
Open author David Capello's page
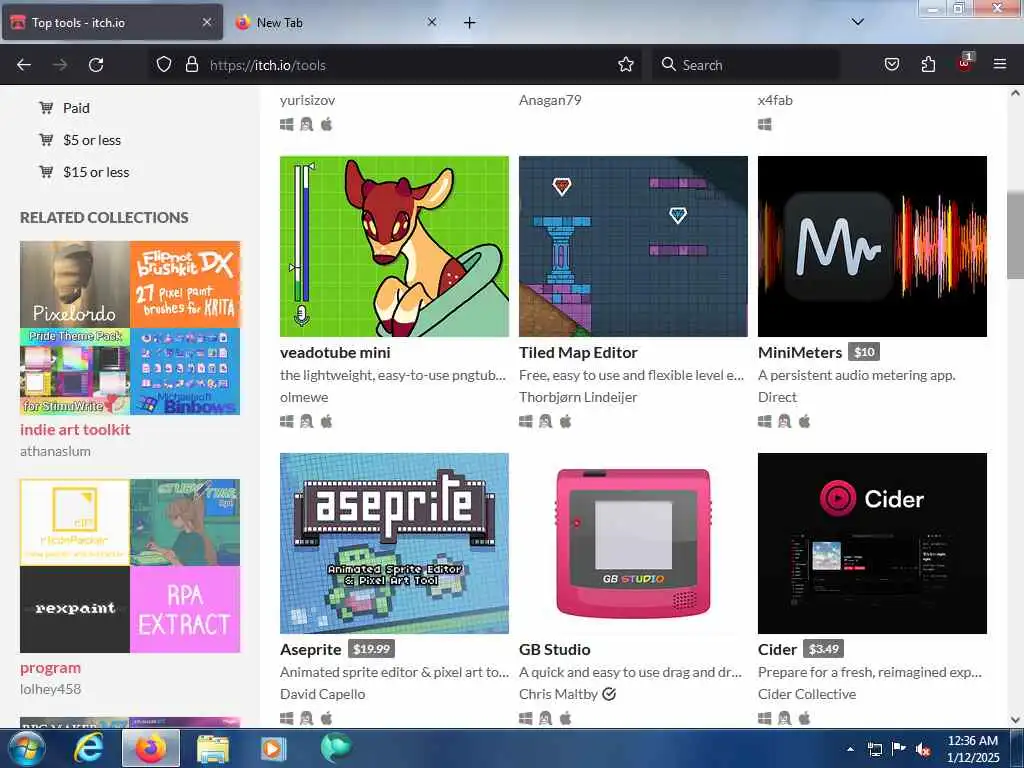(x=323, y=694)
